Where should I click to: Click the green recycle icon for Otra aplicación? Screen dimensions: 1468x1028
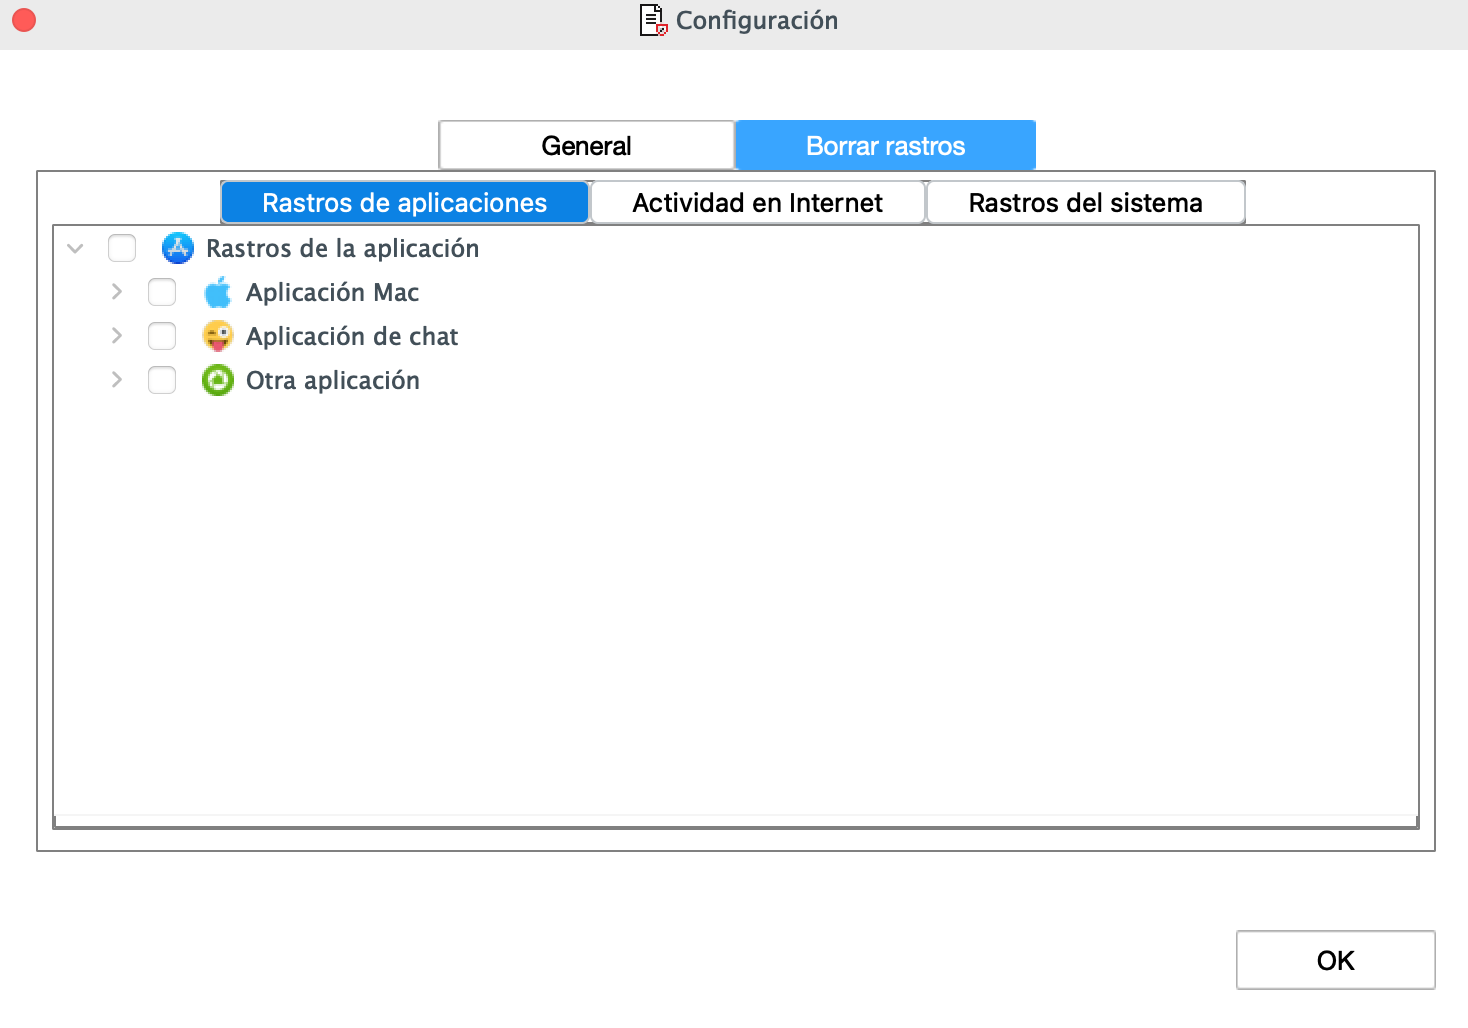tap(218, 380)
